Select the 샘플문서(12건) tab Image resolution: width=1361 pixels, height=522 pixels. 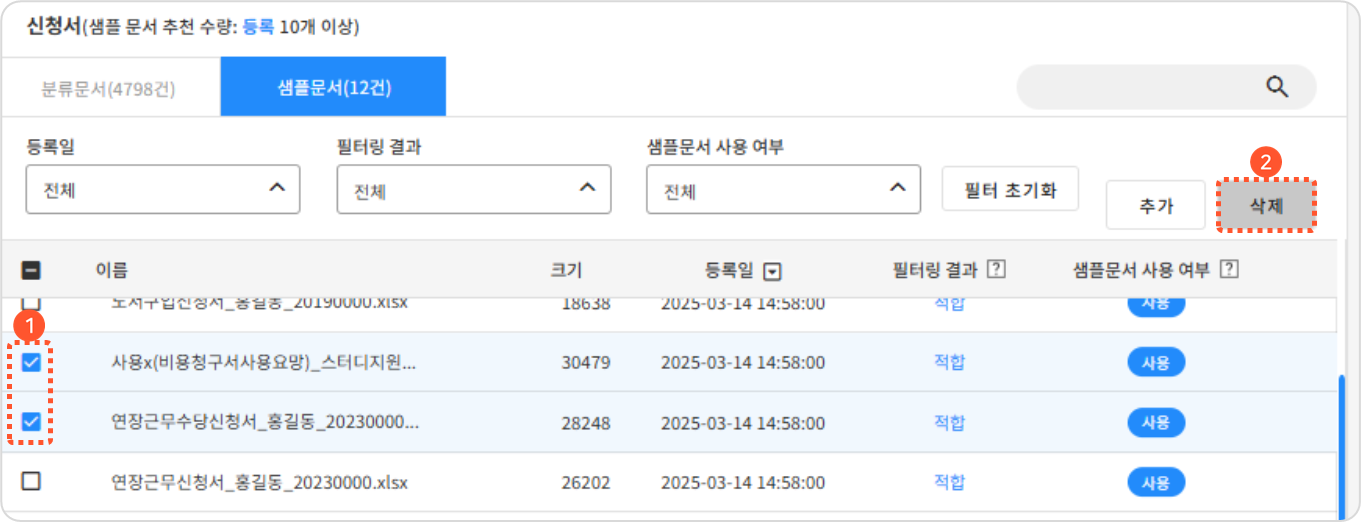point(333,88)
